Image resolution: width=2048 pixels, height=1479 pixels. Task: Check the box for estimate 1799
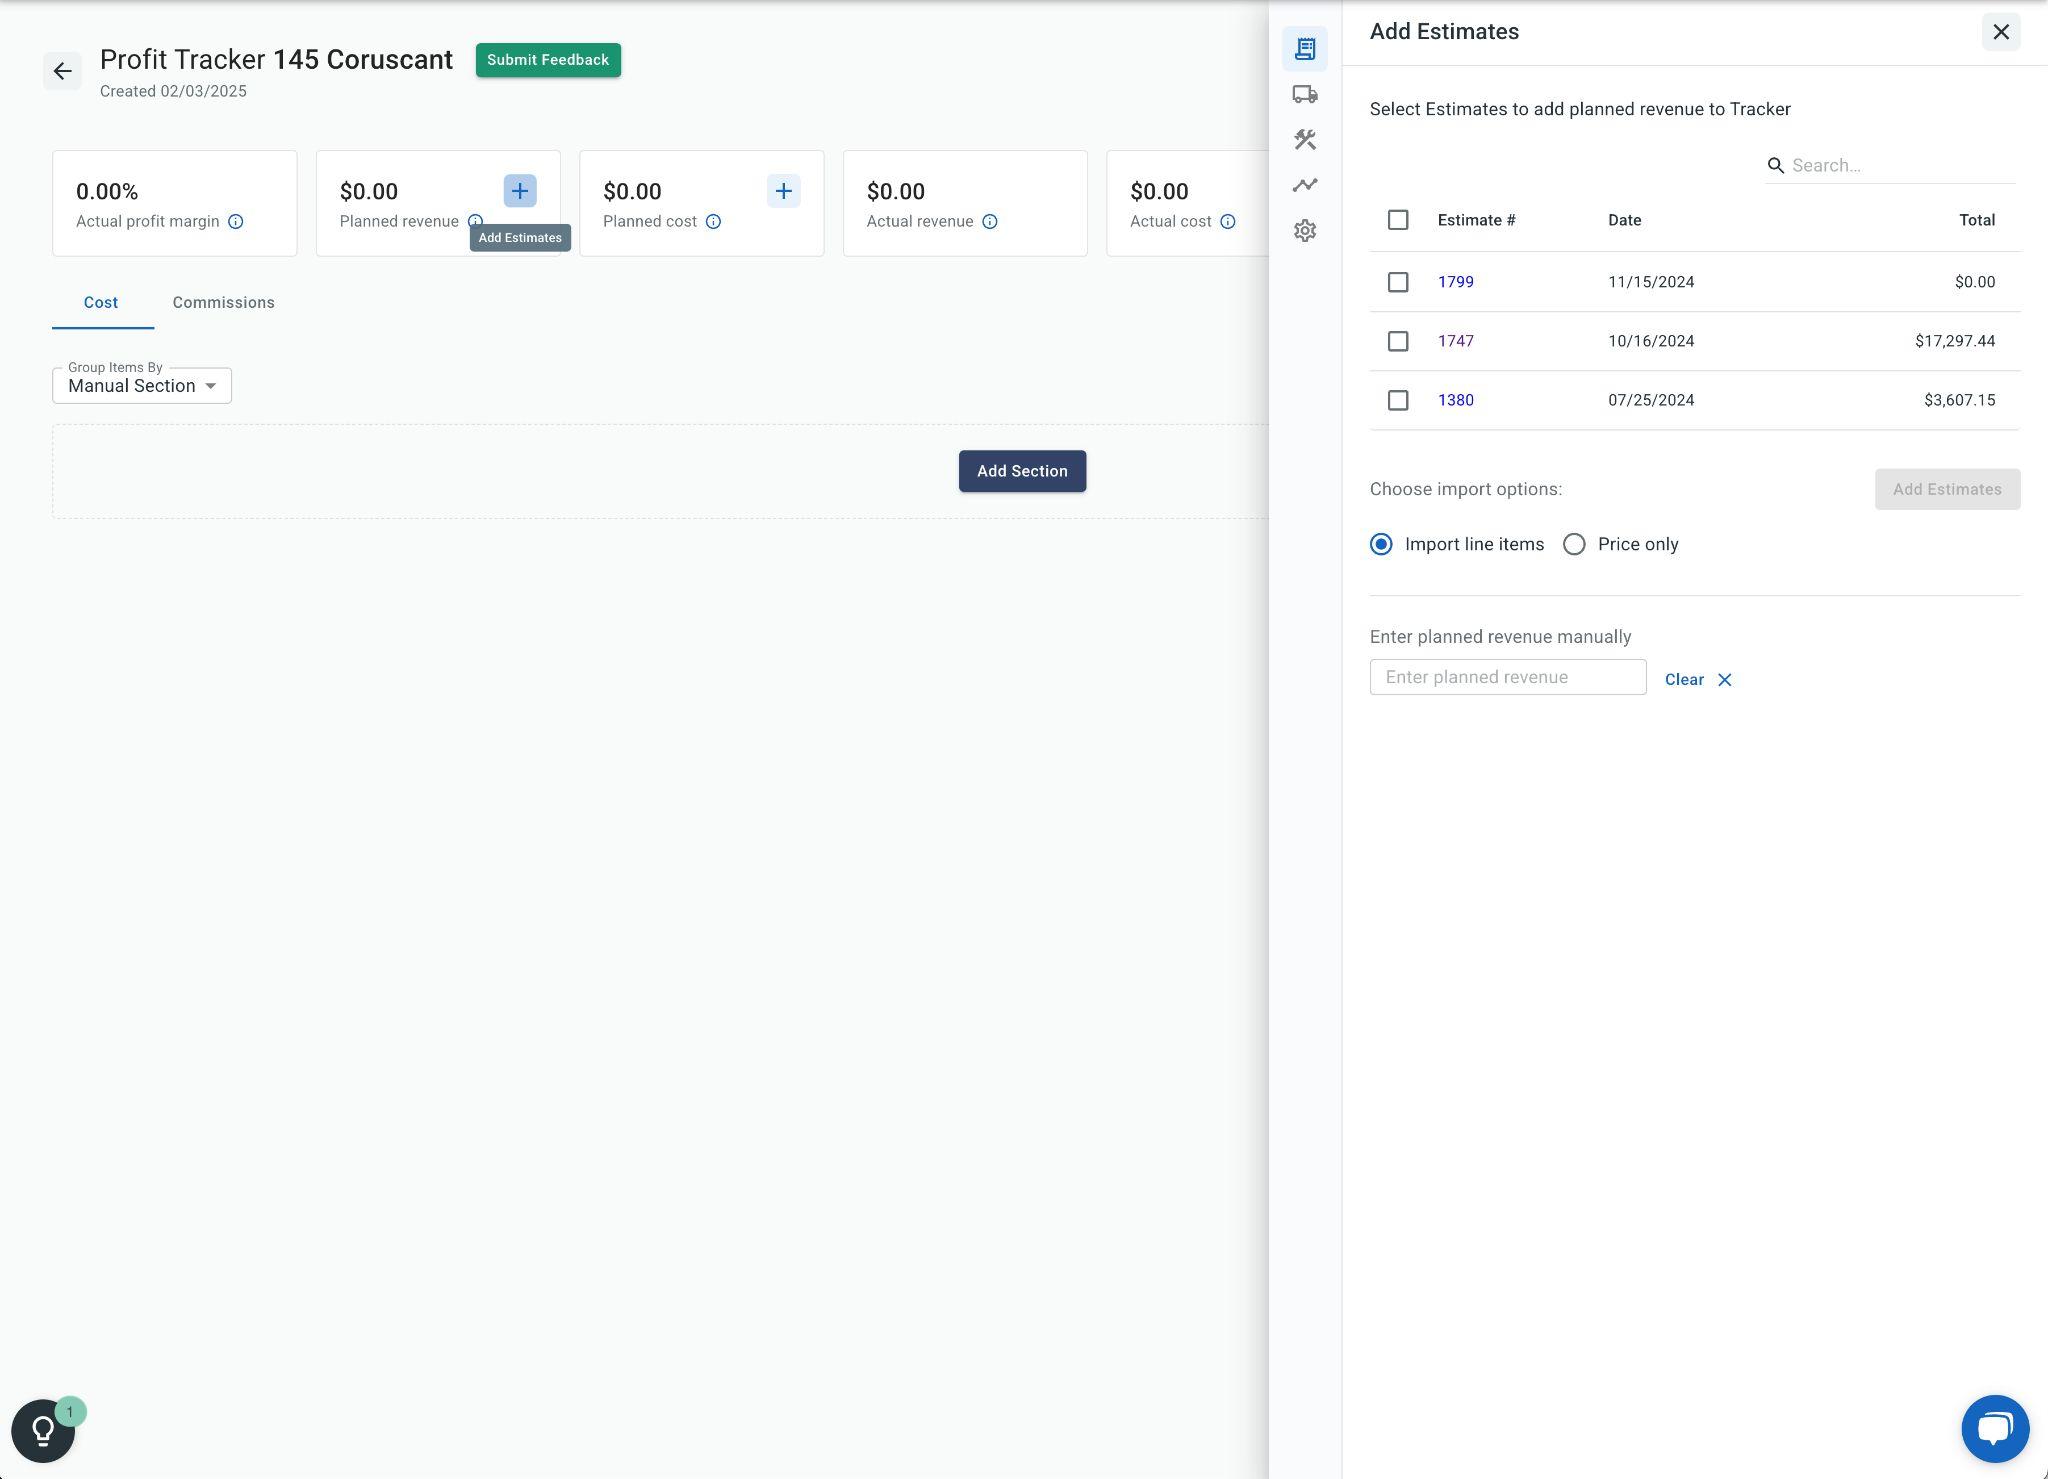(x=1397, y=282)
